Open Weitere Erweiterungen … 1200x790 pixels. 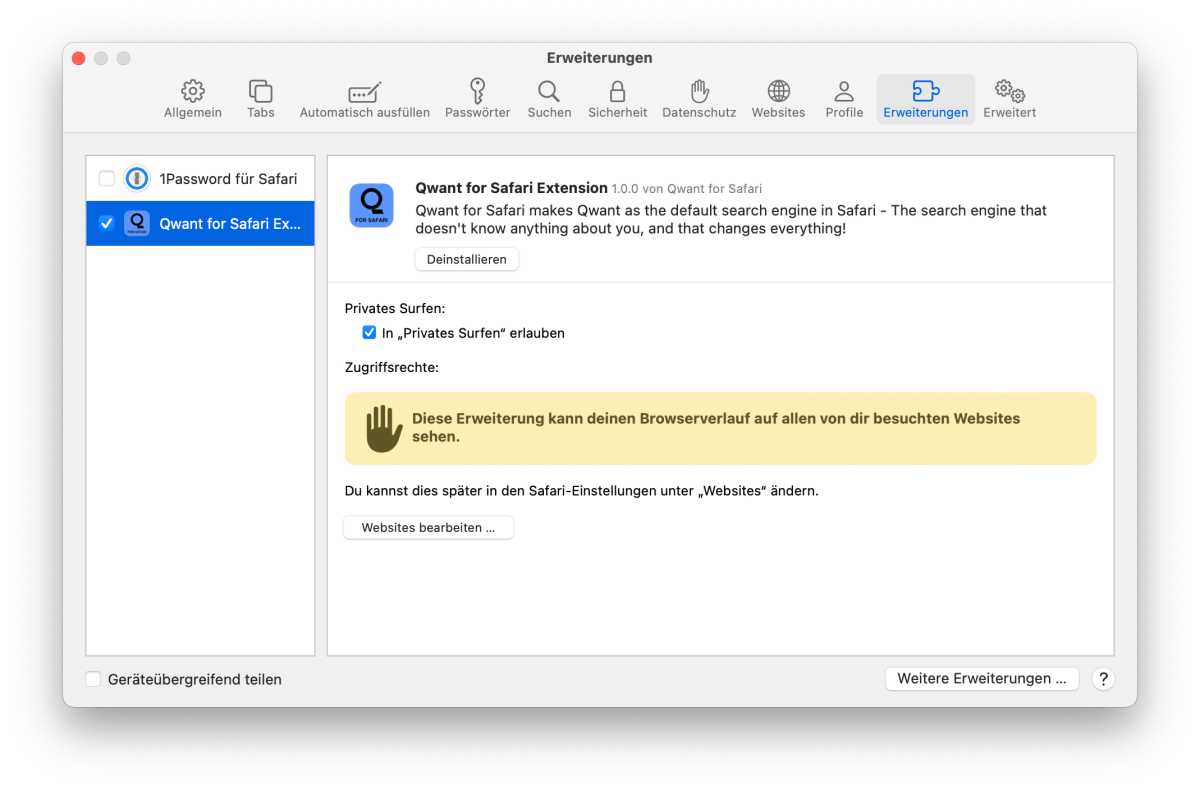[x=982, y=678]
